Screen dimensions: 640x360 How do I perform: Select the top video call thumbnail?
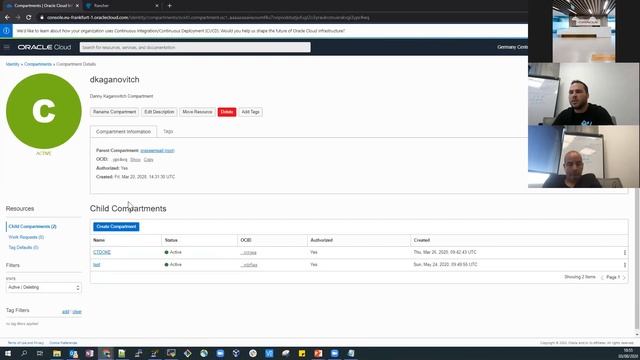[x=584, y=31]
